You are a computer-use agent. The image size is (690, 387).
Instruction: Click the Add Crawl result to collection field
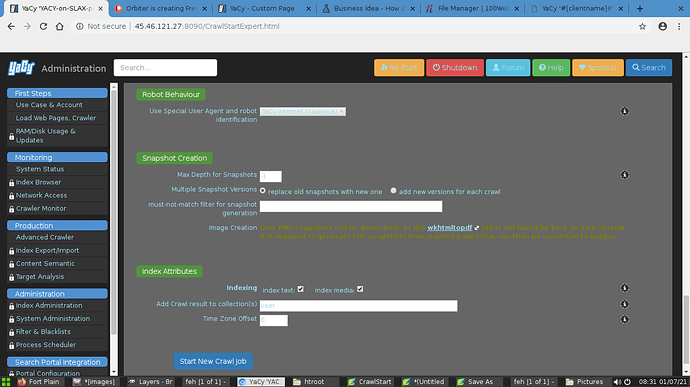pyautogui.click(x=359, y=306)
